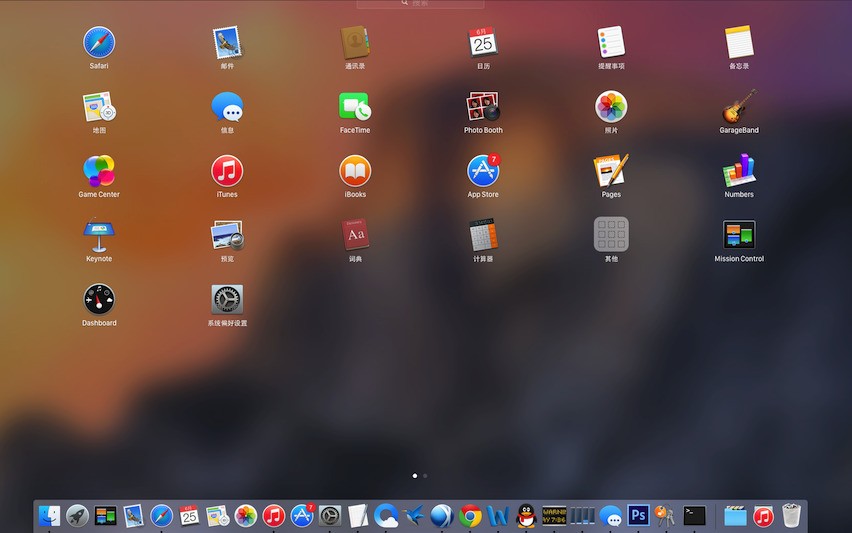
Task: Open Mission Control from the Launchpad grid
Action: (739, 235)
